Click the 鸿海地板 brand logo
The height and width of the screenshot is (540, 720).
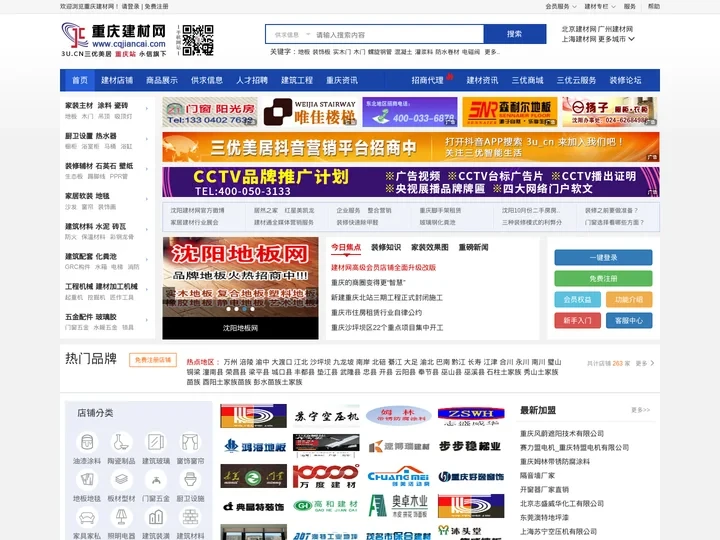253,446
